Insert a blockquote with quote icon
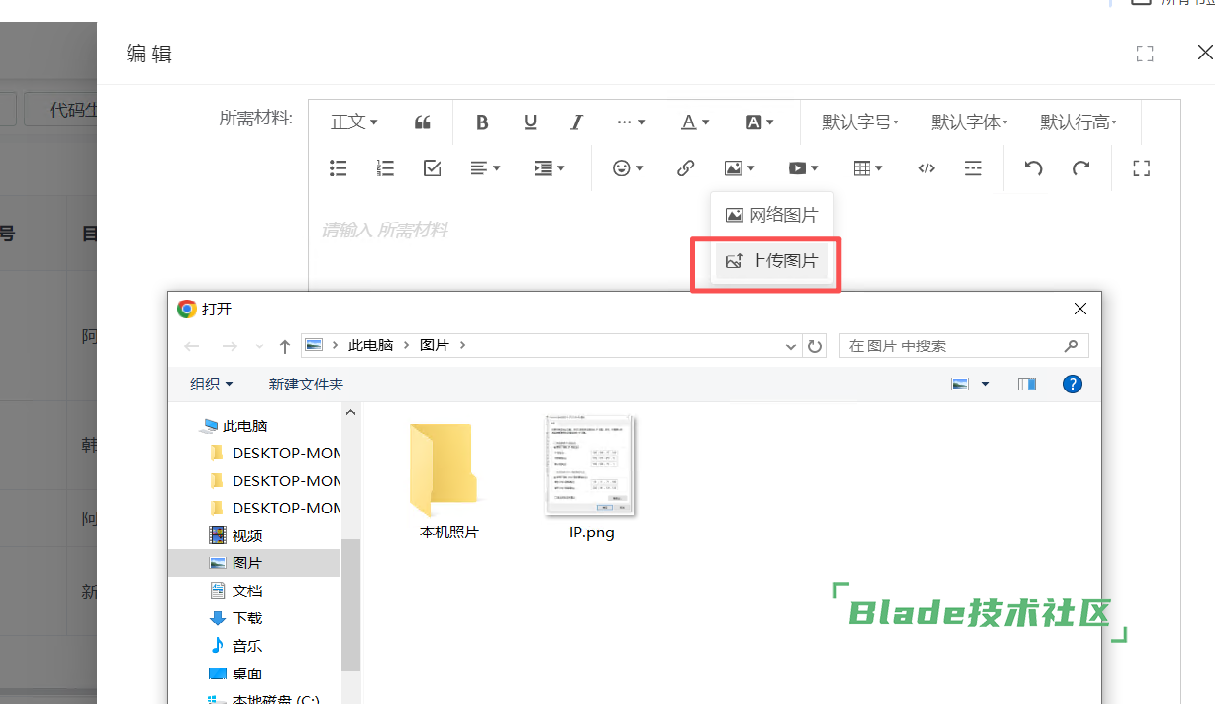 (x=422, y=122)
